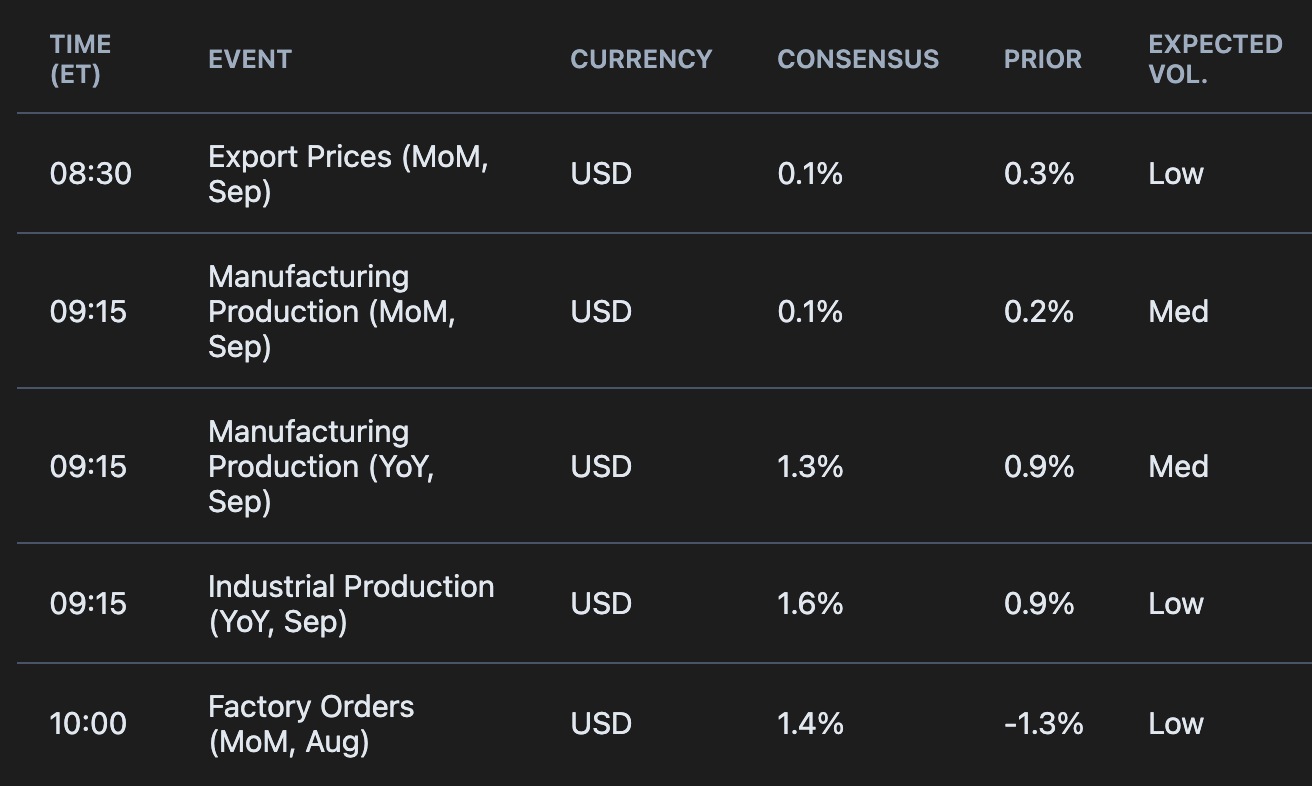The image size is (1312, 786).
Task: Open Manufacturing Production (MoM, Sep) event
Action: 331,311
